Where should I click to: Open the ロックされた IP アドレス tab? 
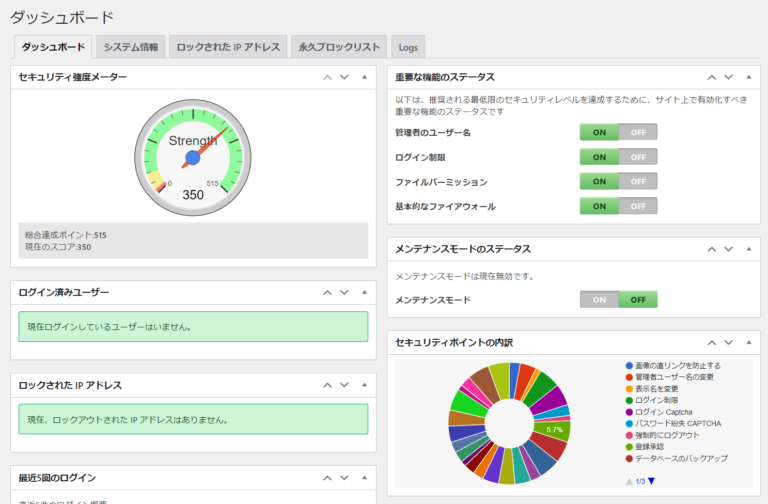[x=228, y=47]
